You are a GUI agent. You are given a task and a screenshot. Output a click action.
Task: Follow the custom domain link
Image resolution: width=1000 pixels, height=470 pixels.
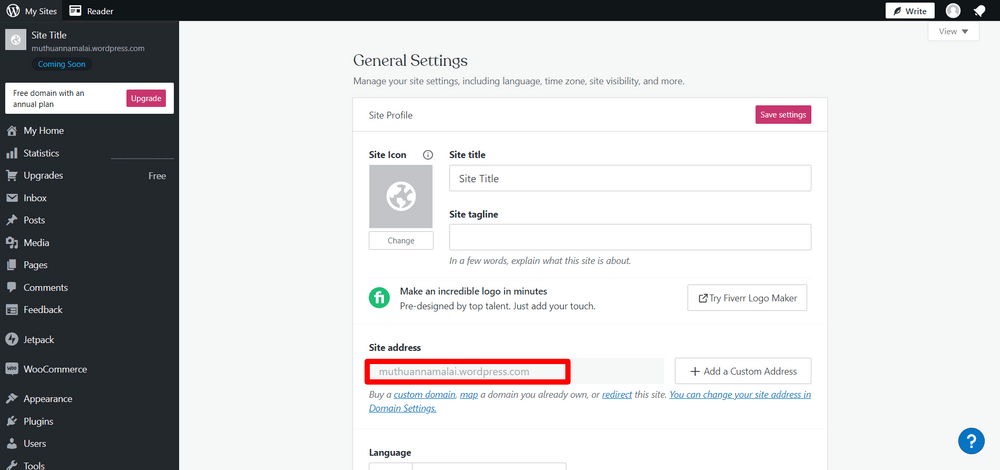(x=424, y=395)
